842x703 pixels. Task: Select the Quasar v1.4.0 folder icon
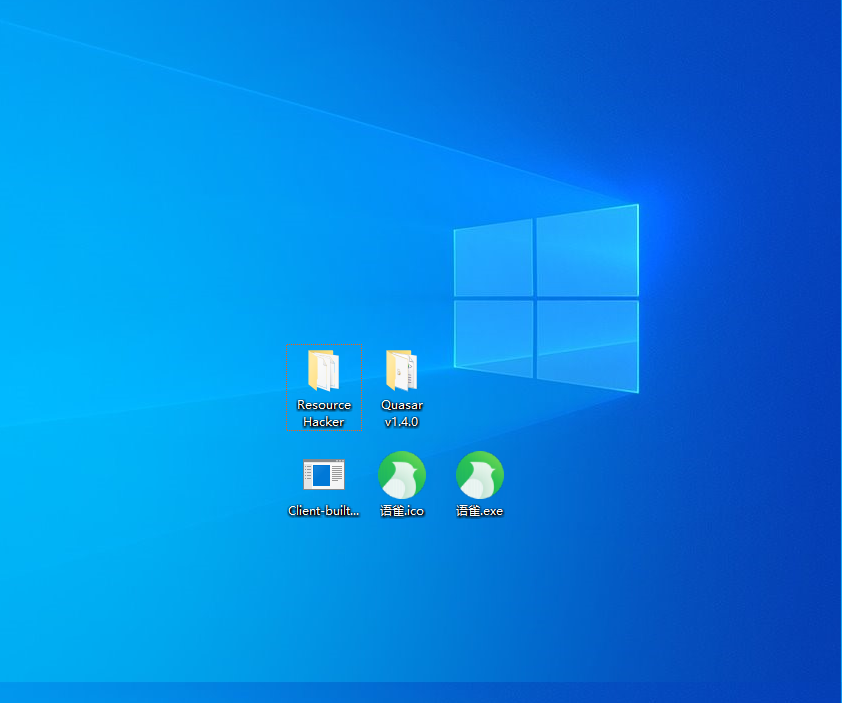pyautogui.click(x=401, y=371)
